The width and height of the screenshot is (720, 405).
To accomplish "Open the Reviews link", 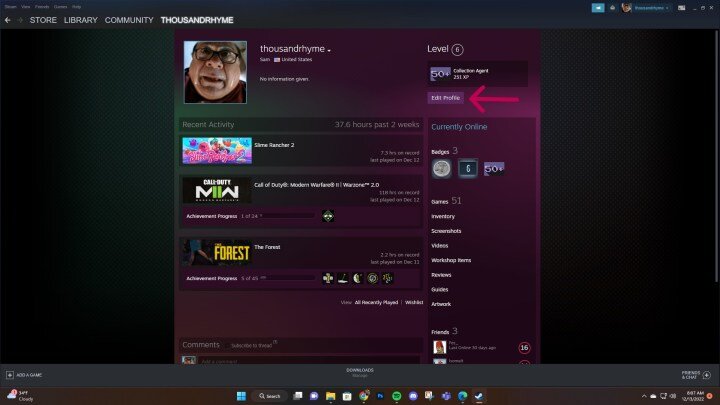I will point(441,275).
